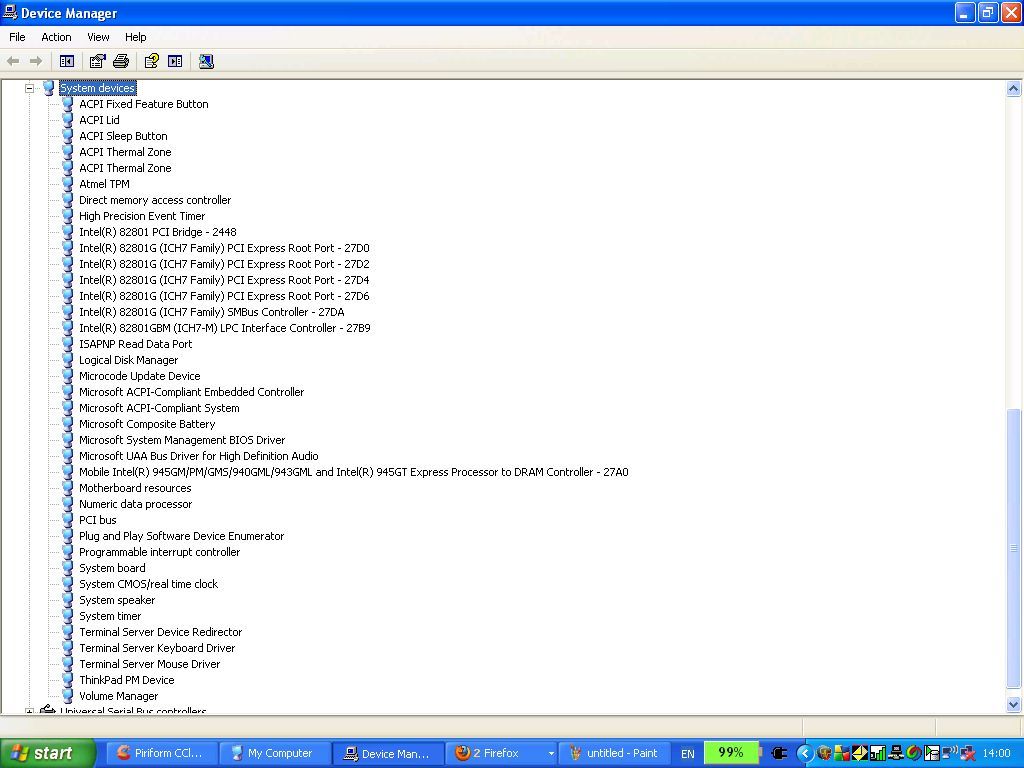Collapse the System devices node
The height and width of the screenshot is (768, 1024).
29,88
